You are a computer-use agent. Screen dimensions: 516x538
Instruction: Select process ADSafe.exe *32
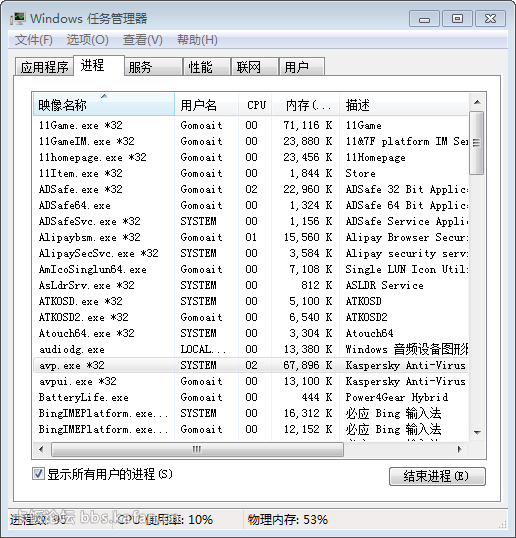click(x=250, y=189)
